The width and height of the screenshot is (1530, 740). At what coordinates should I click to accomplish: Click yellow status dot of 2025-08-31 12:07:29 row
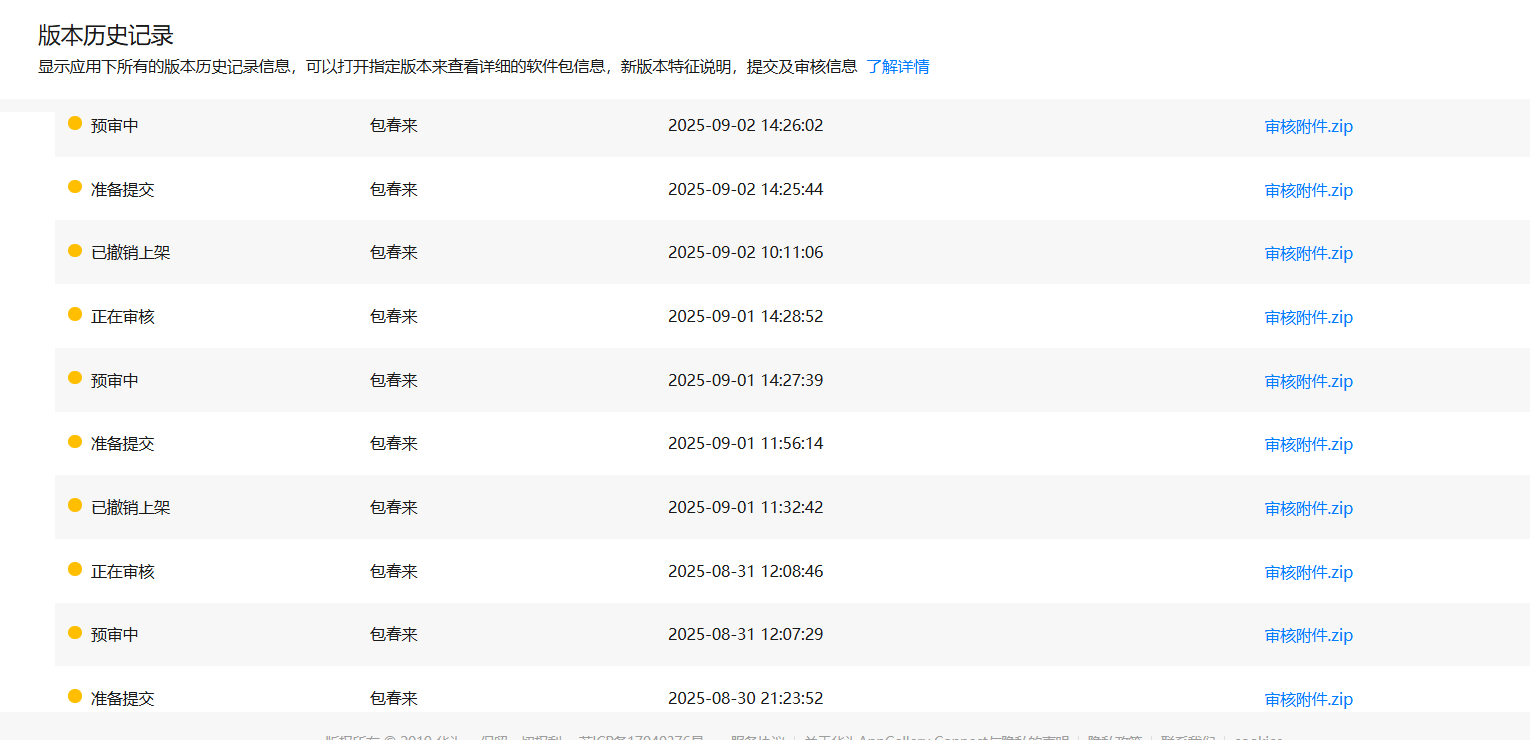(75, 632)
